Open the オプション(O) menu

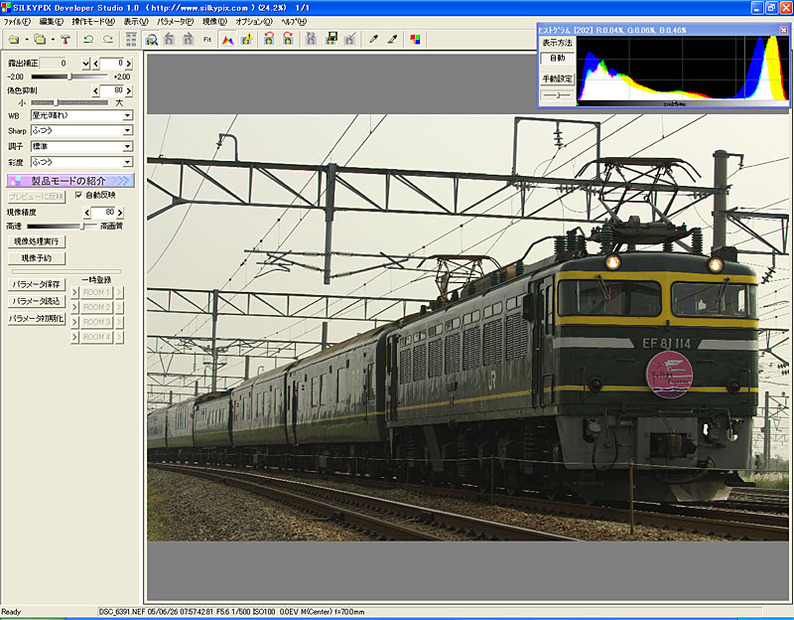pos(254,22)
